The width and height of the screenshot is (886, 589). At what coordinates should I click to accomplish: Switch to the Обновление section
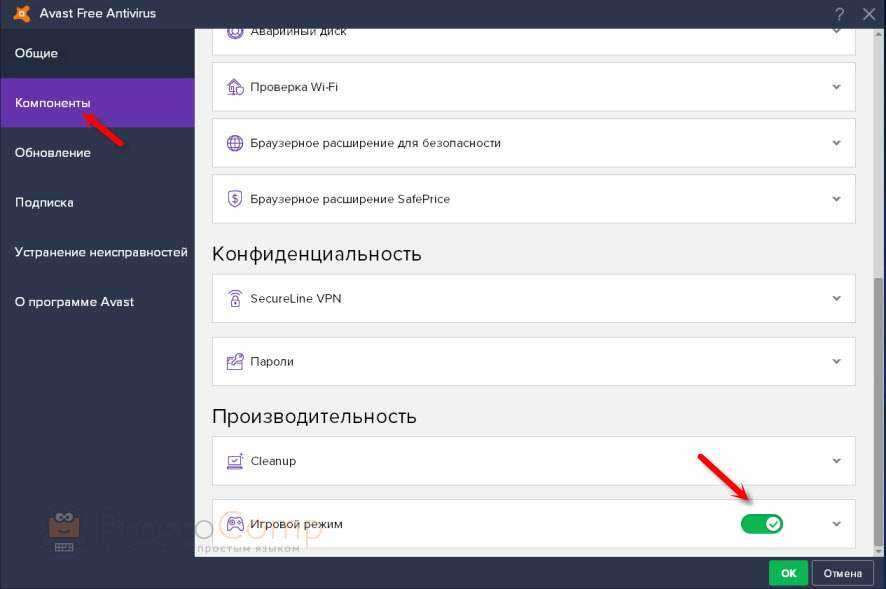pyautogui.click(x=53, y=152)
